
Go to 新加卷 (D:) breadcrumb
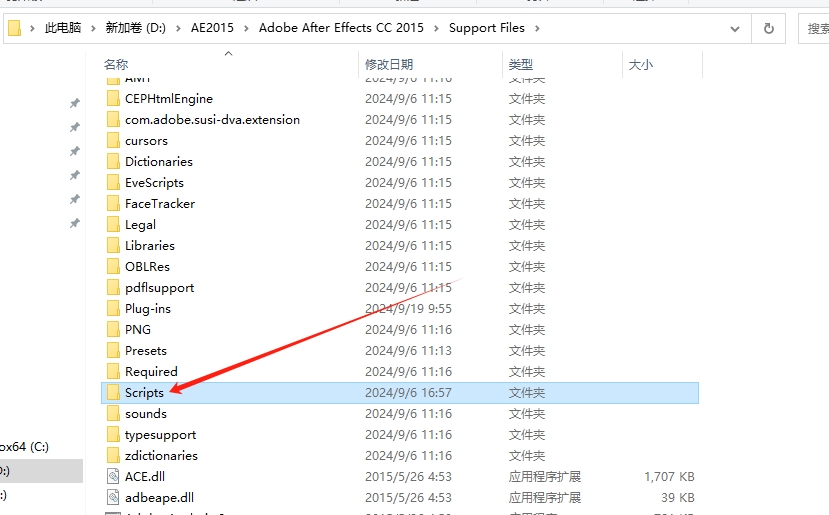[135, 27]
